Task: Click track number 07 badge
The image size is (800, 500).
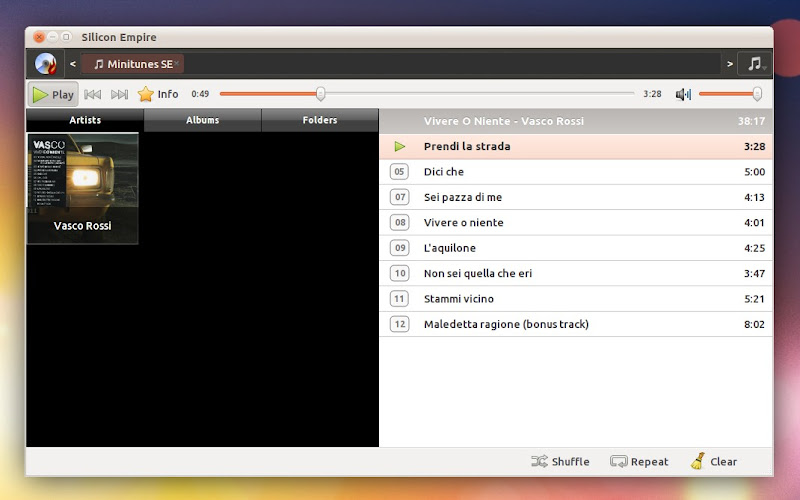Action: click(x=399, y=197)
